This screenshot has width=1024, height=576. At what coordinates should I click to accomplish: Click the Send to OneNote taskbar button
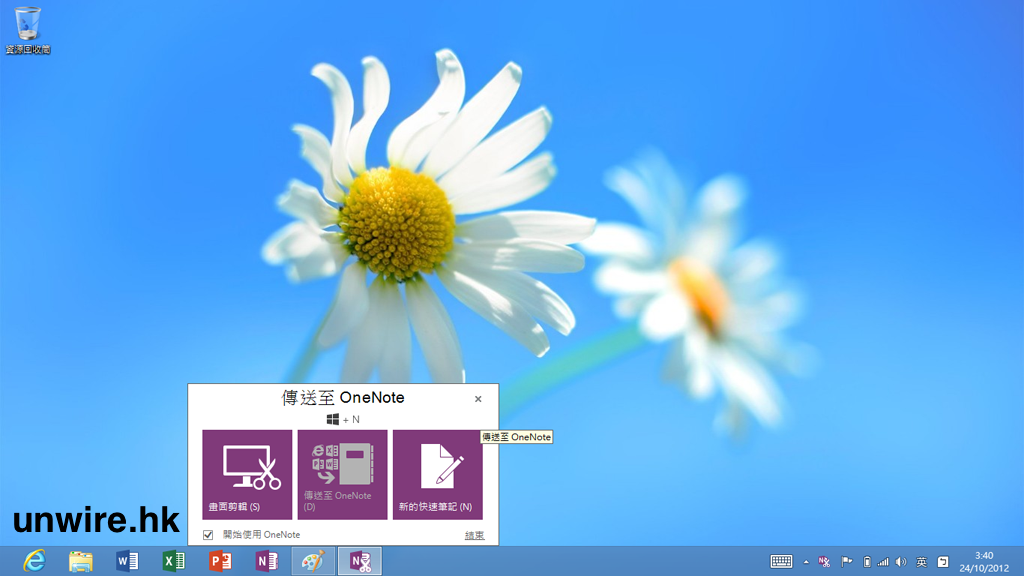tap(360, 561)
